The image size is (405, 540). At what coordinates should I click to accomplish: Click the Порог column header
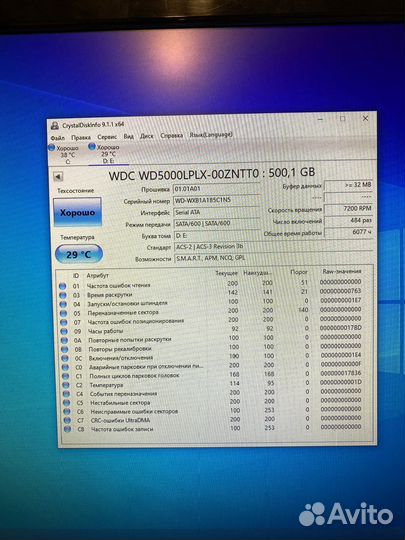(299, 272)
